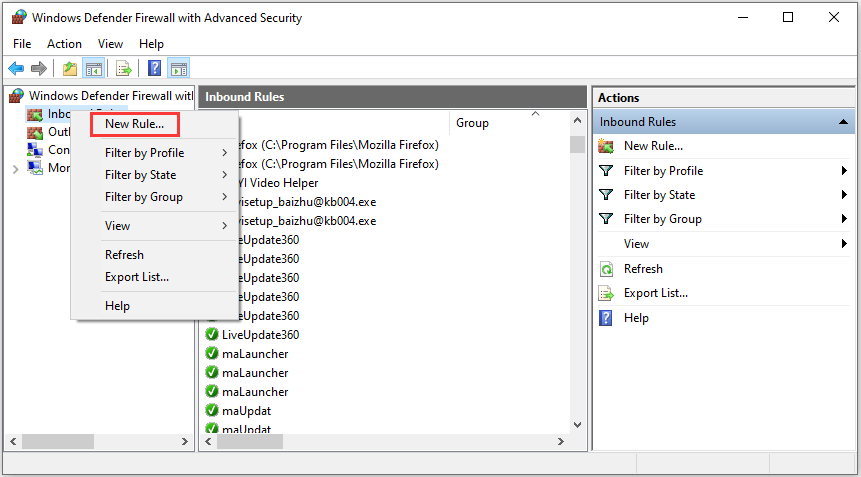The image size is (861, 477).
Task: Click Refresh in Actions pane
Action: click(x=643, y=269)
